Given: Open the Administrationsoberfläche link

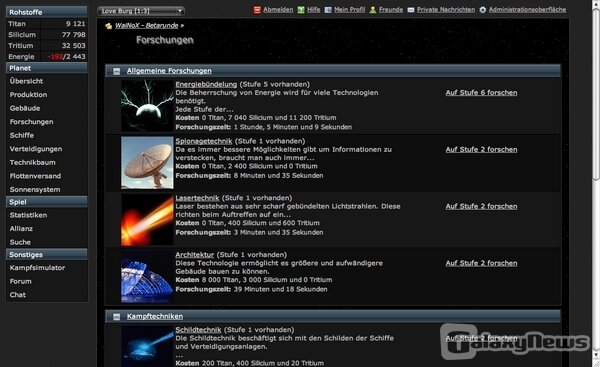Looking at the screenshot, I should [527, 10].
